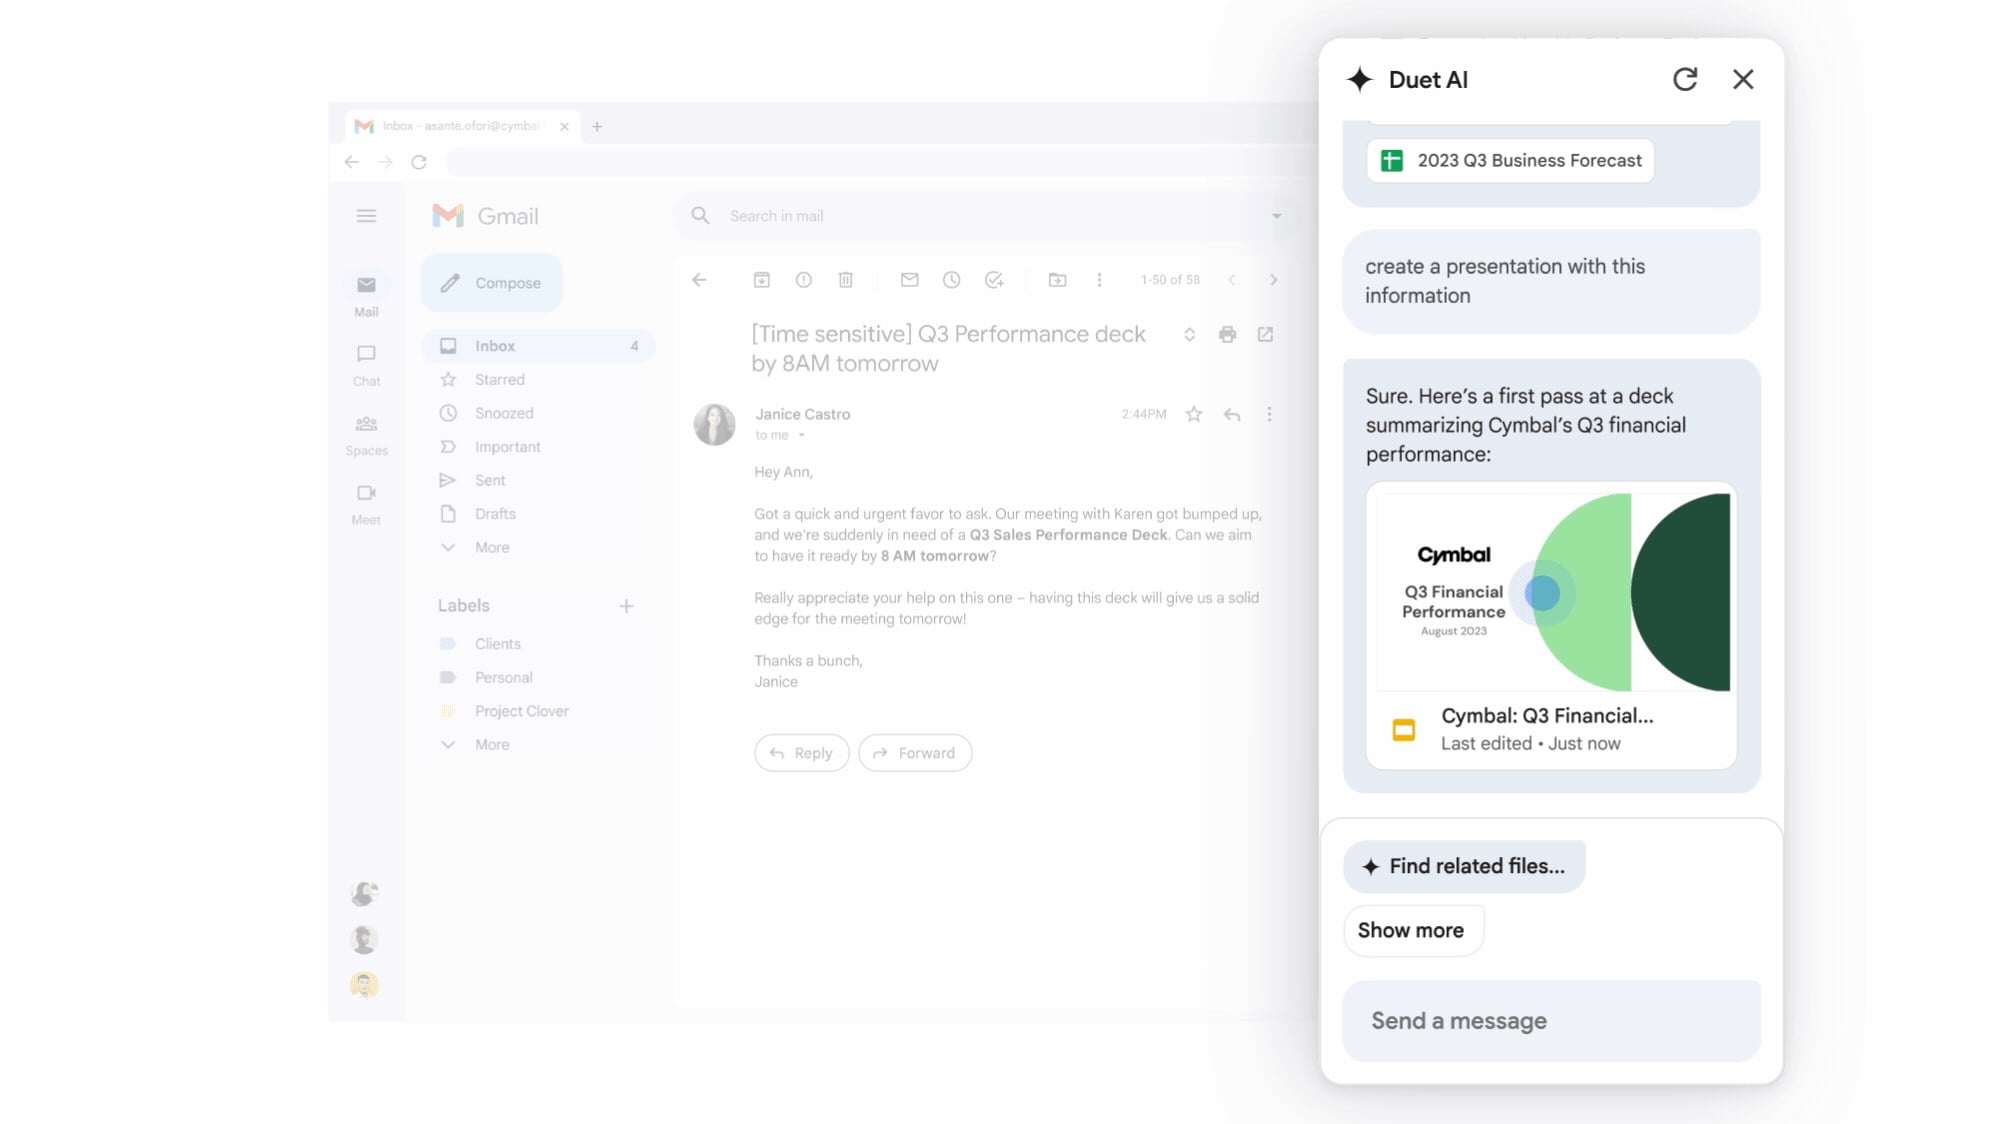
Task: Print the email using printer icon
Action: click(1227, 334)
